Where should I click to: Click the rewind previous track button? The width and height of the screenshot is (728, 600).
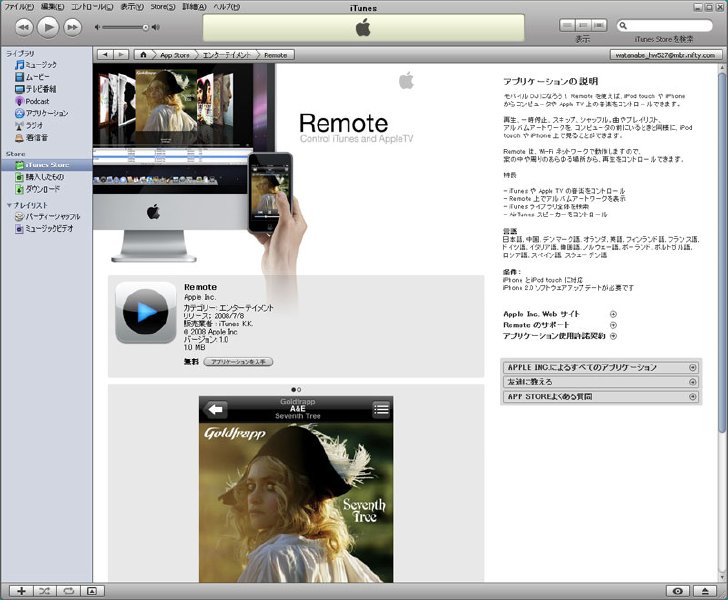coord(24,27)
